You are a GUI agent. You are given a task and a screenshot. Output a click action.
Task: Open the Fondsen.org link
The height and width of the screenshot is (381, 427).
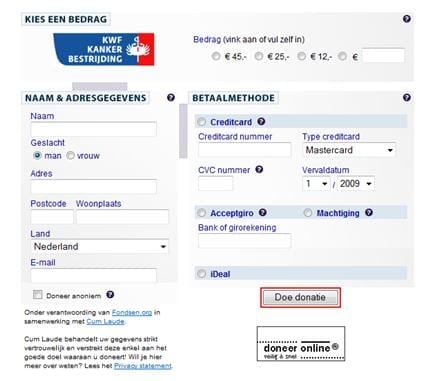click(132, 313)
